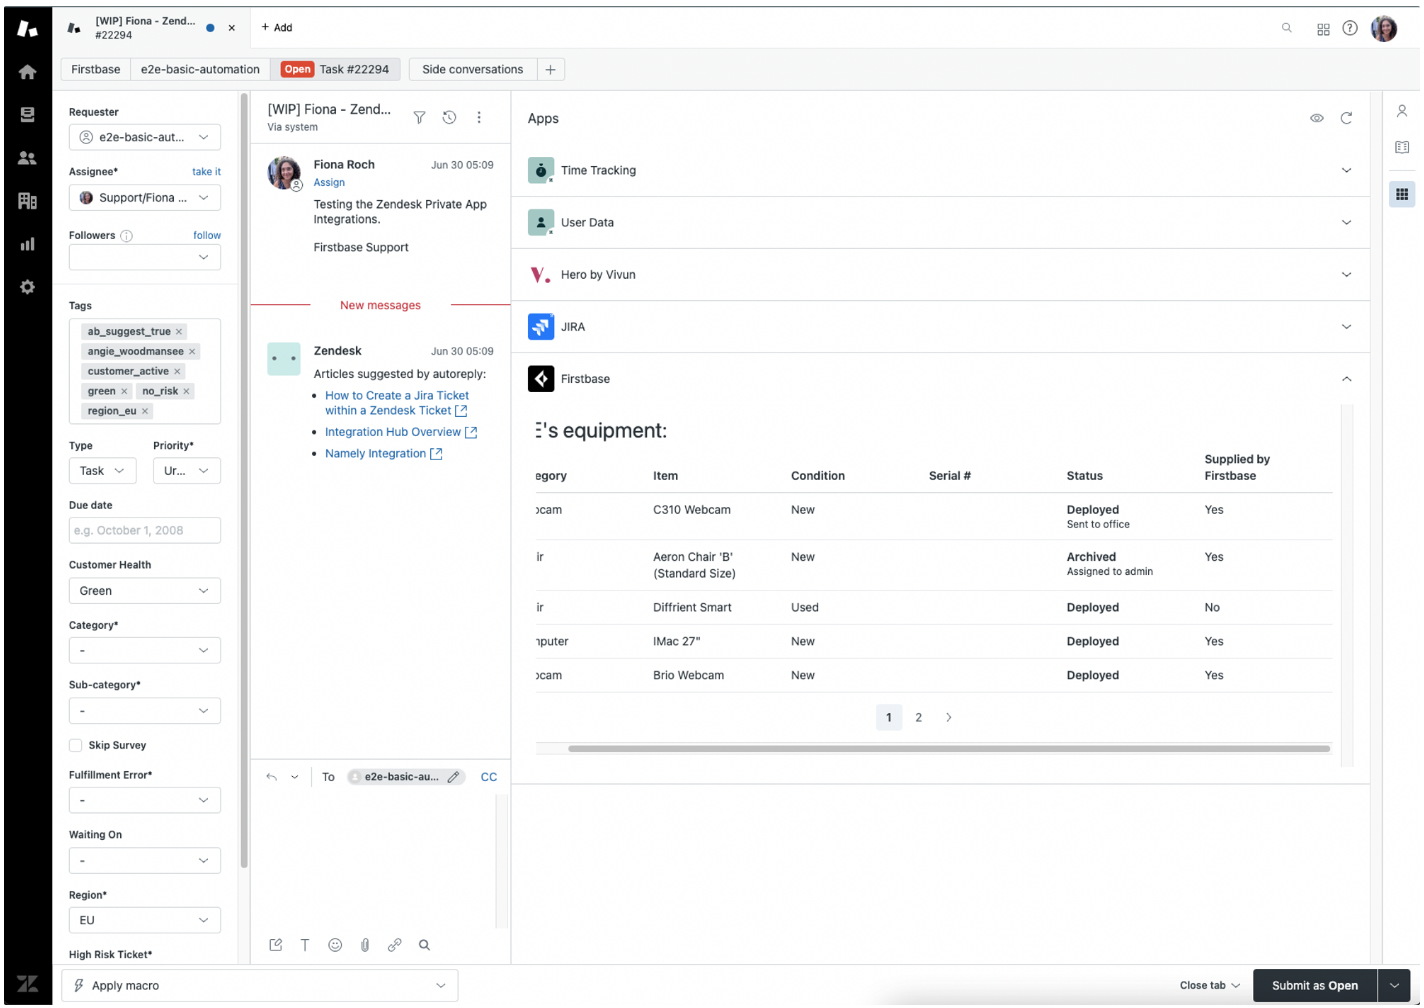Screen dimensions: 1424x1008
Task: Open the Assignee dropdown
Action: tap(145, 198)
